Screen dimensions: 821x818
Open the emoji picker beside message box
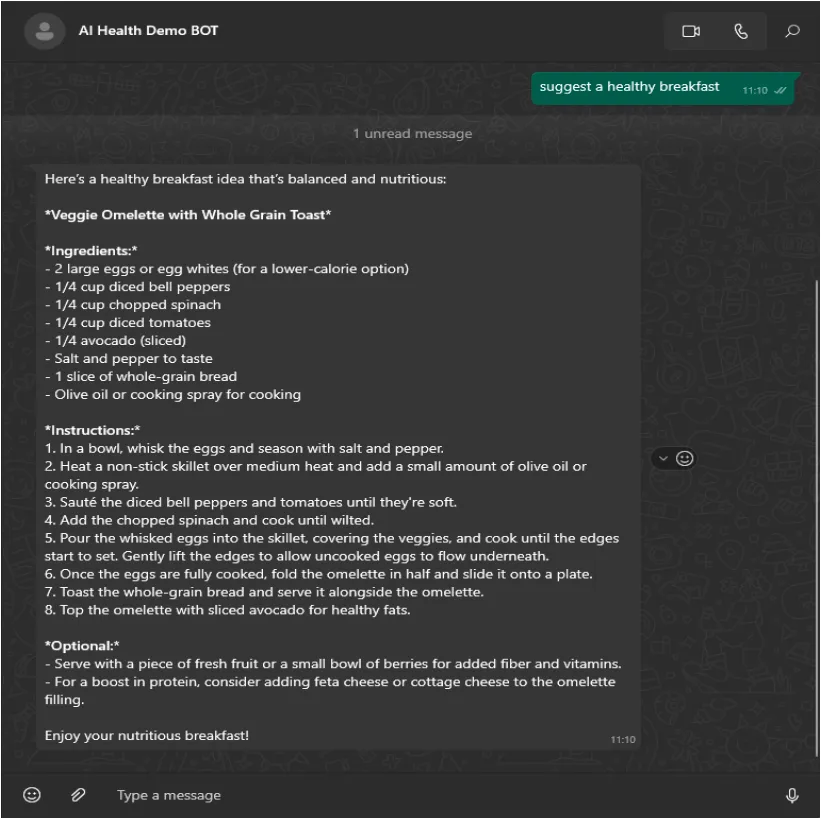32,794
